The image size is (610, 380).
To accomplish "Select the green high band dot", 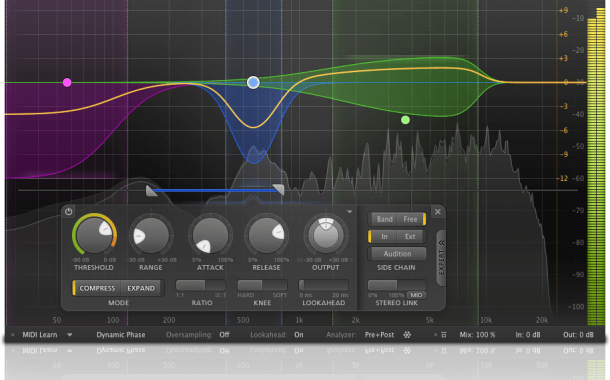I will tap(405, 120).
